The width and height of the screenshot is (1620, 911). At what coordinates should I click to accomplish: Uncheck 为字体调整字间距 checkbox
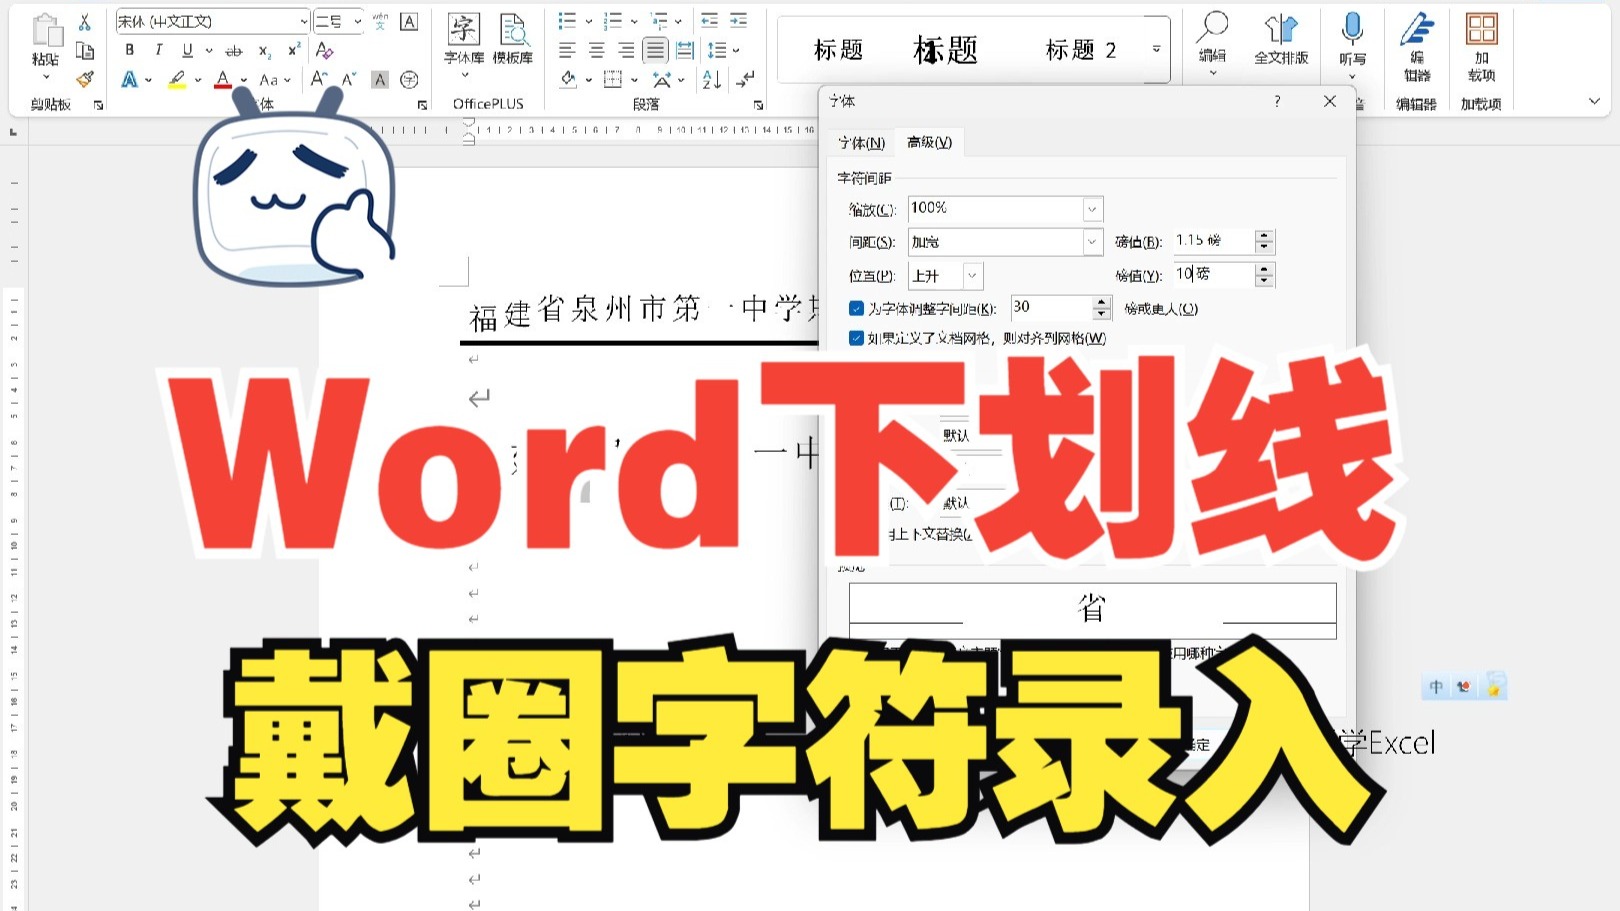(856, 308)
